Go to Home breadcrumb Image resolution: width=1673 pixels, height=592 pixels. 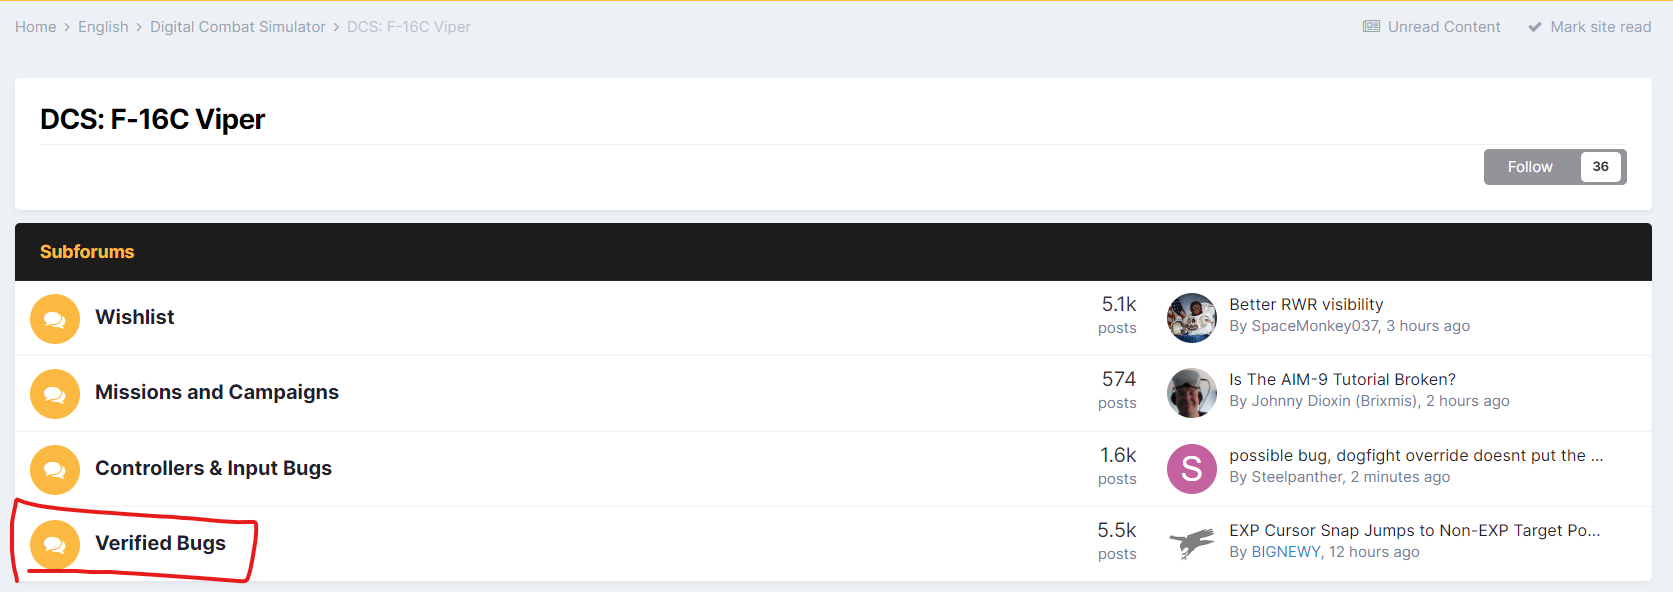[36, 27]
